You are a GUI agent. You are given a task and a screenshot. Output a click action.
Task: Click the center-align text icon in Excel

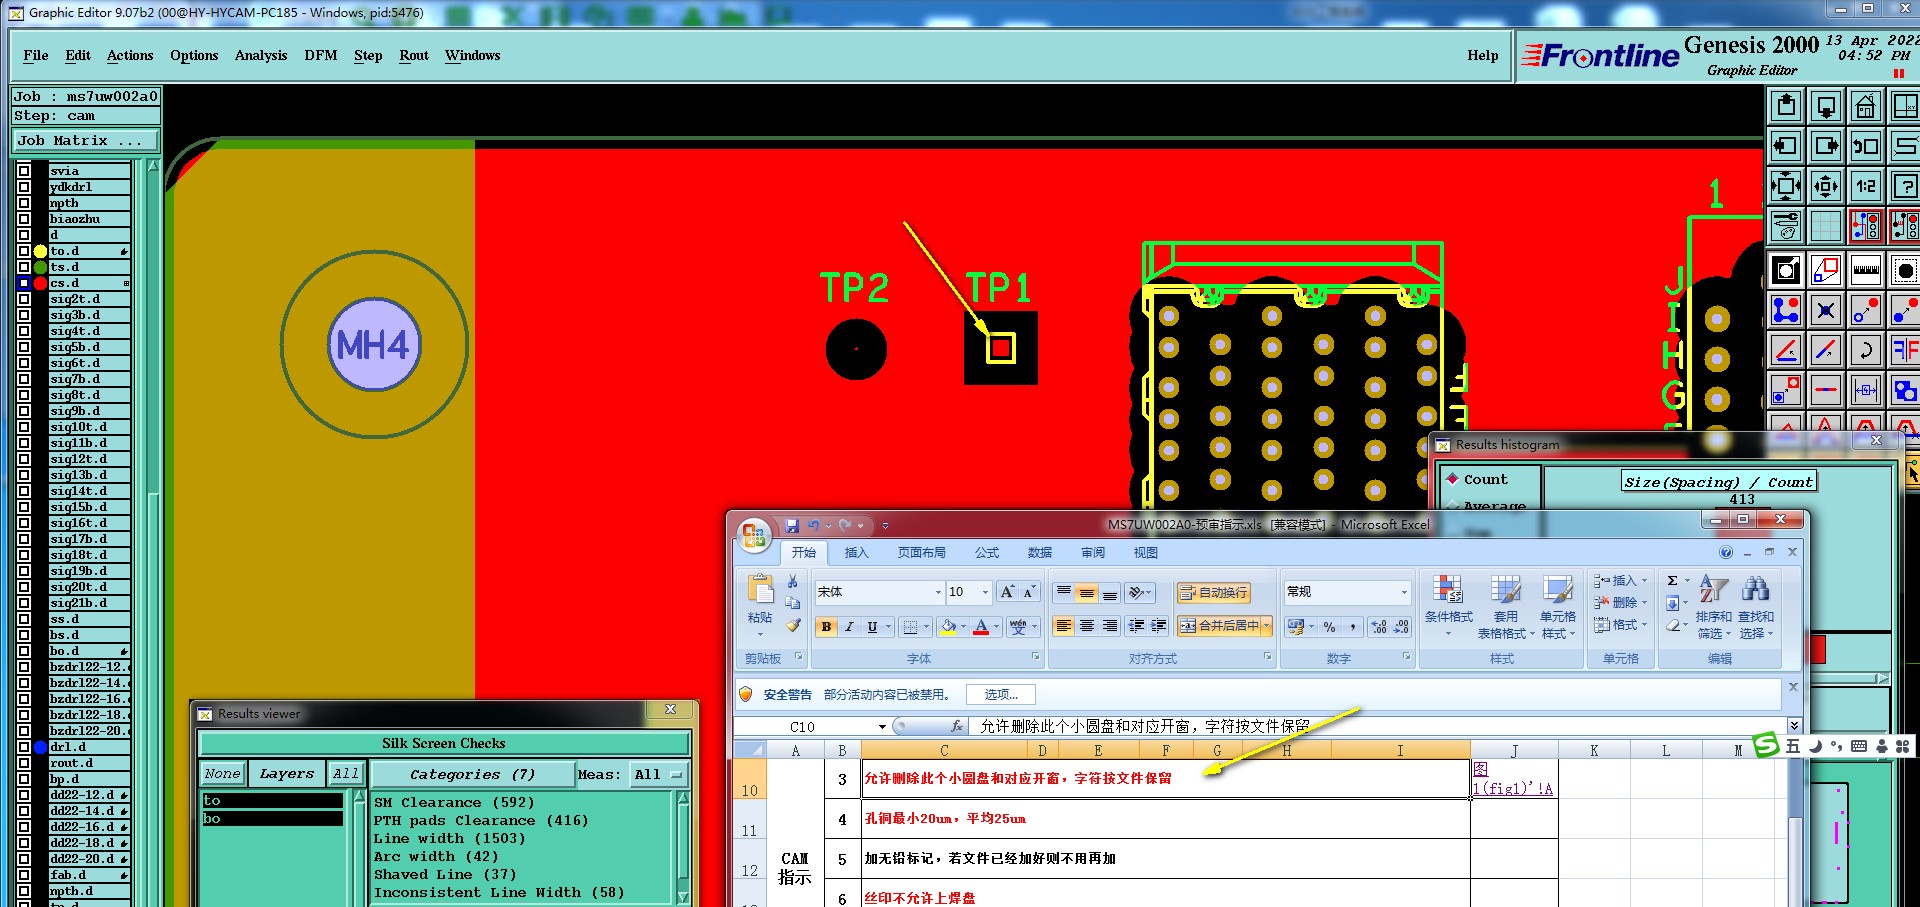pyautogui.click(x=1086, y=626)
